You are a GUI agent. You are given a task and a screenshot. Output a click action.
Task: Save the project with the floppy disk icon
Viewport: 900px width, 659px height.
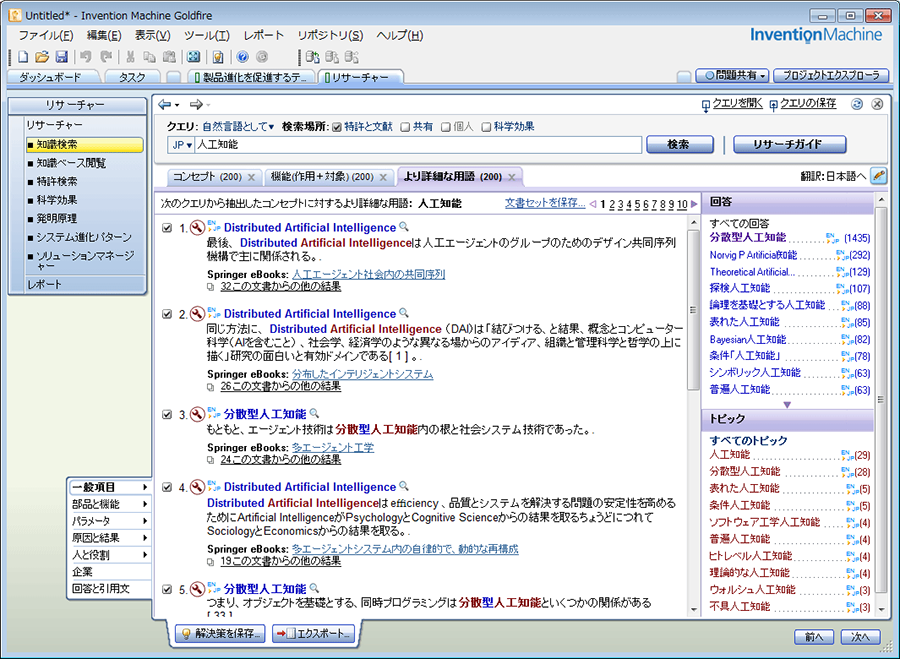(61, 57)
